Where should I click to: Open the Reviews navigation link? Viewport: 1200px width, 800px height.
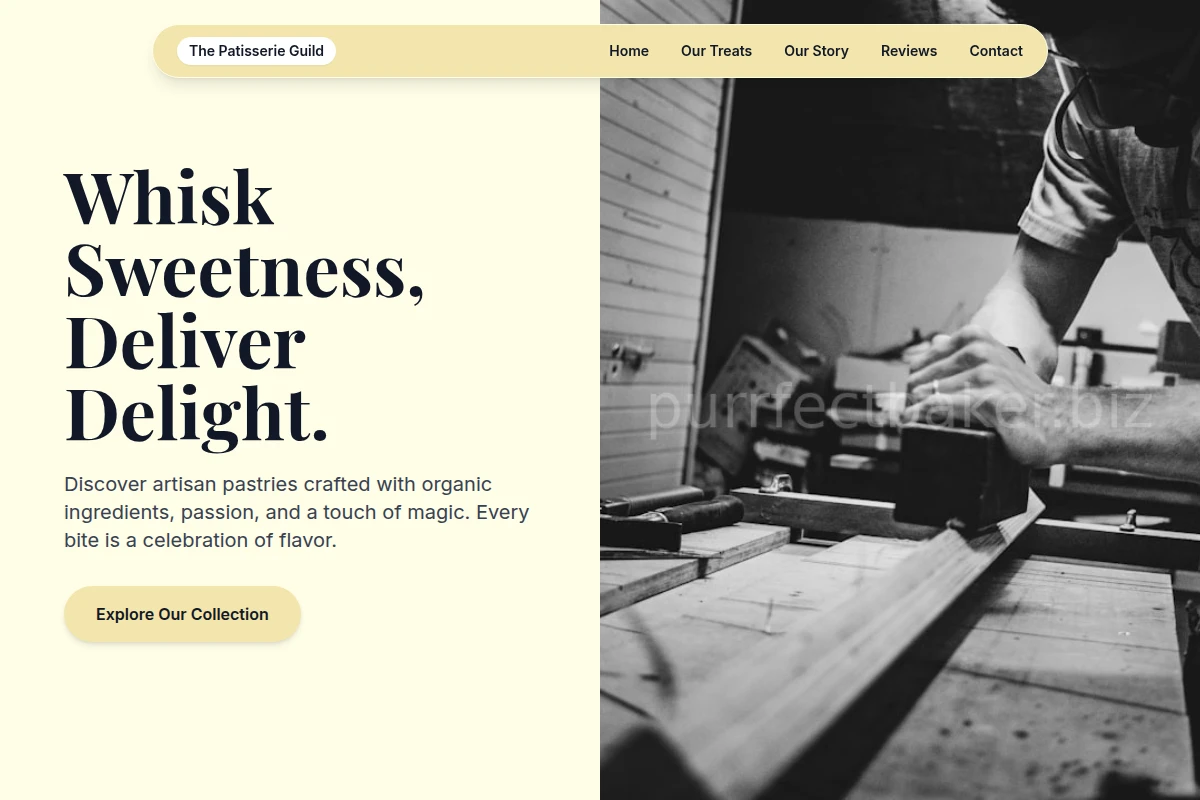[x=909, y=51]
